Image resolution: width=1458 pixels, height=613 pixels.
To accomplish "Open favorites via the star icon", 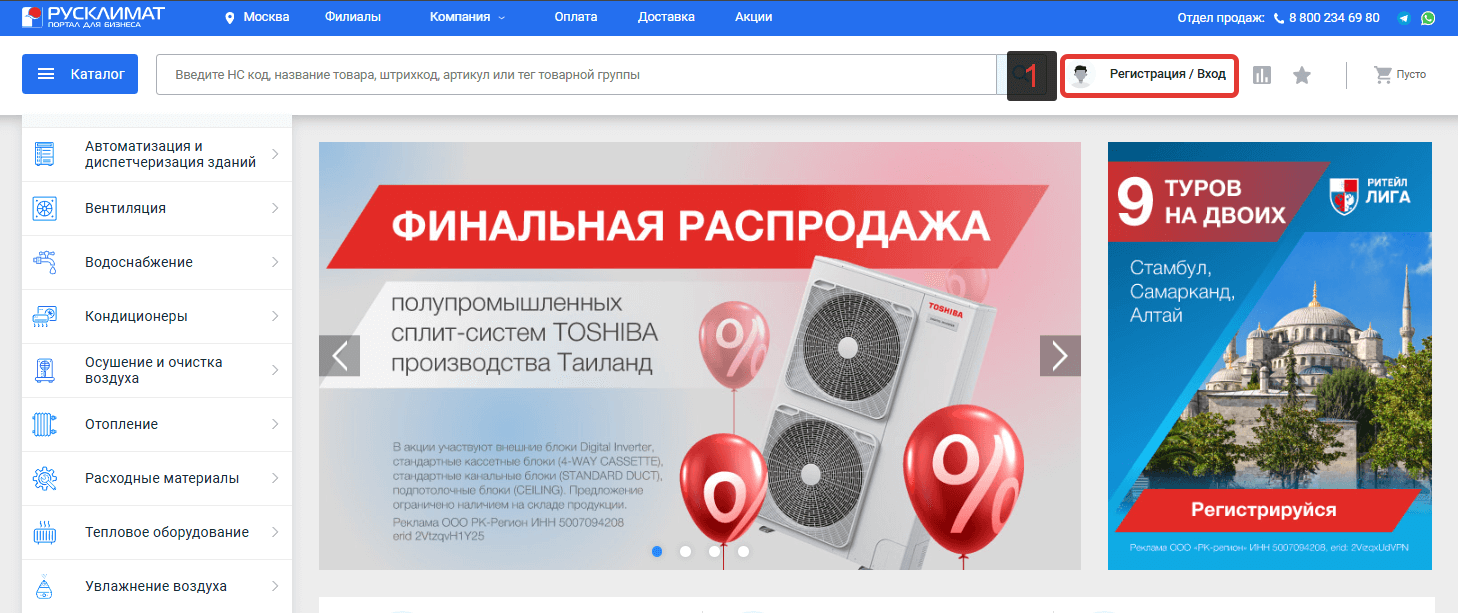I will click(1301, 75).
